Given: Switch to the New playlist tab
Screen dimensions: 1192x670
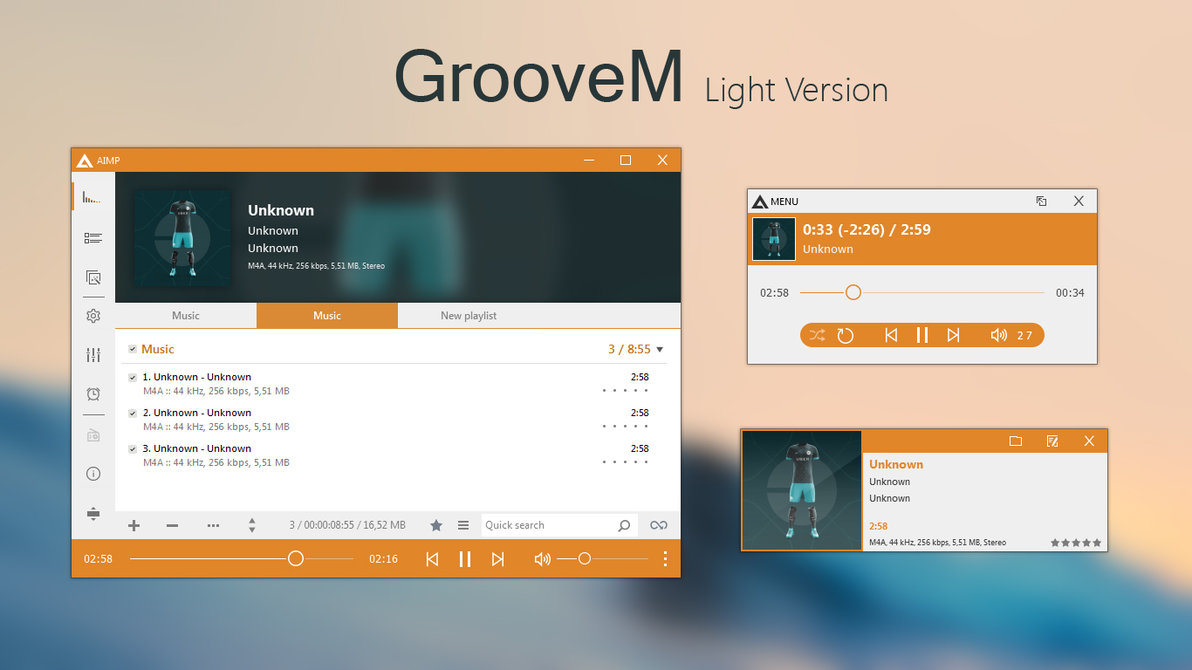Looking at the screenshot, I should click(468, 316).
